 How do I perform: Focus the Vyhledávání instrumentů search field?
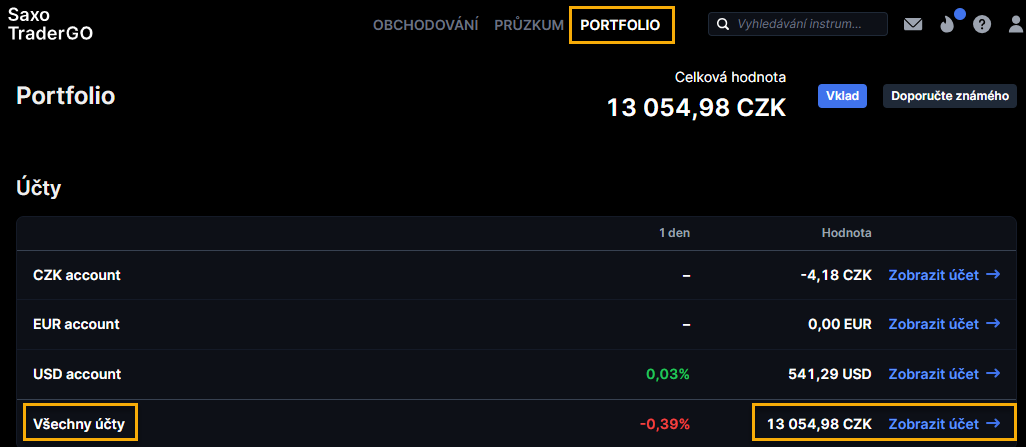point(798,24)
